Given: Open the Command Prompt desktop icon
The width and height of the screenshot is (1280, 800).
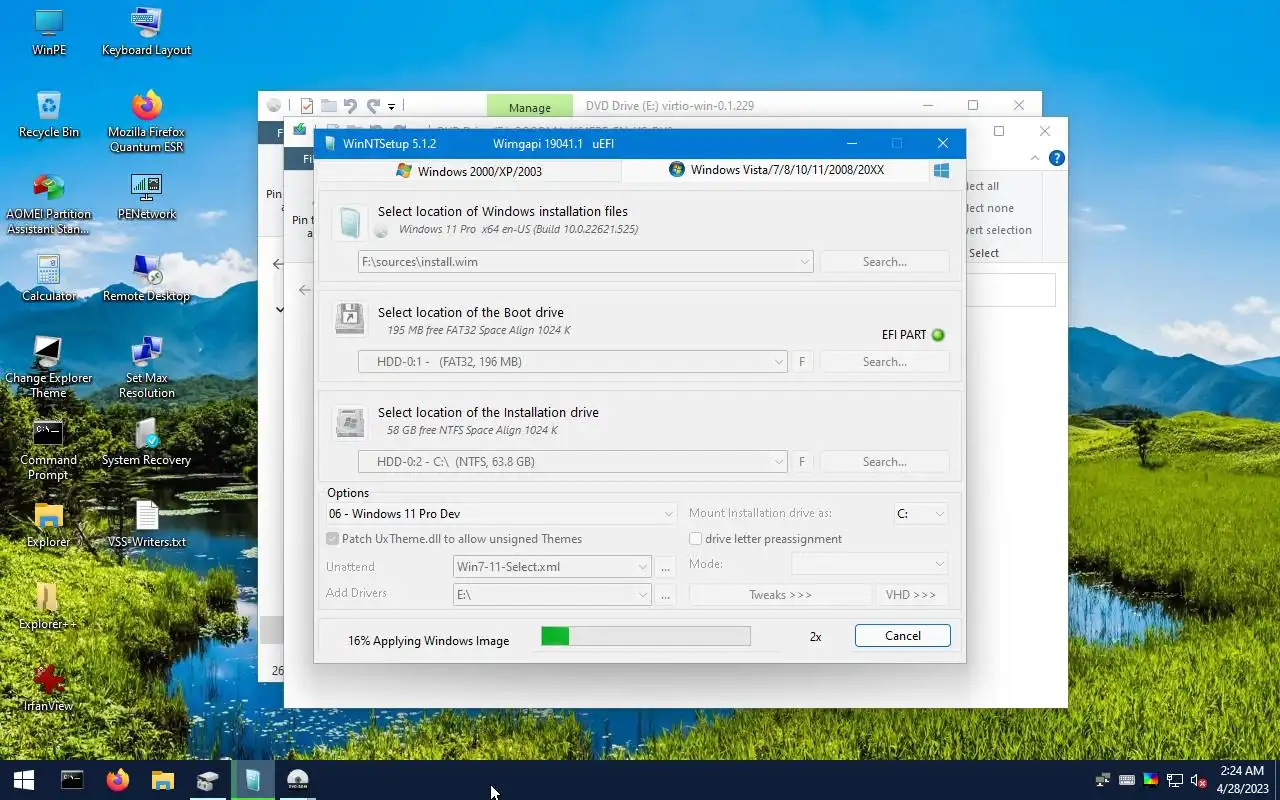Looking at the screenshot, I should click(48, 449).
